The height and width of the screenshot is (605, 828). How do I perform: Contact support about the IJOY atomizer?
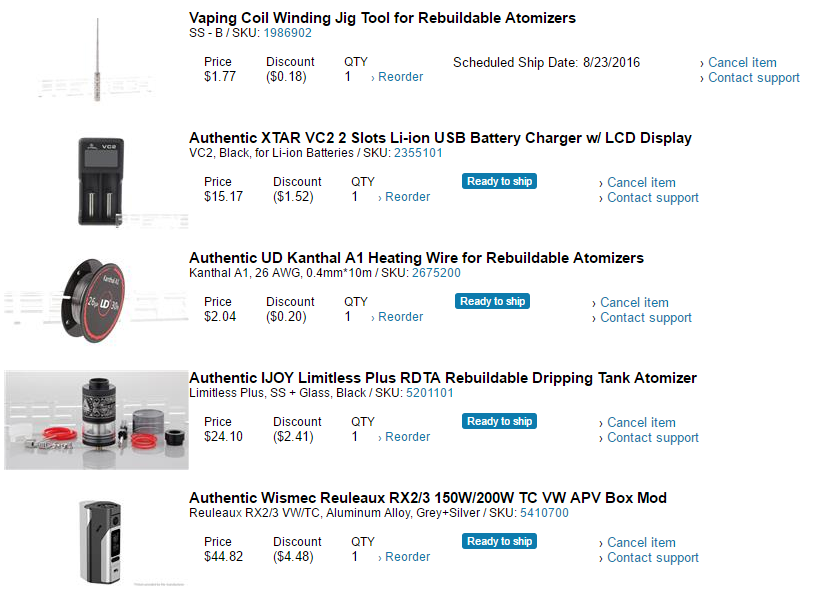(653, 438)
